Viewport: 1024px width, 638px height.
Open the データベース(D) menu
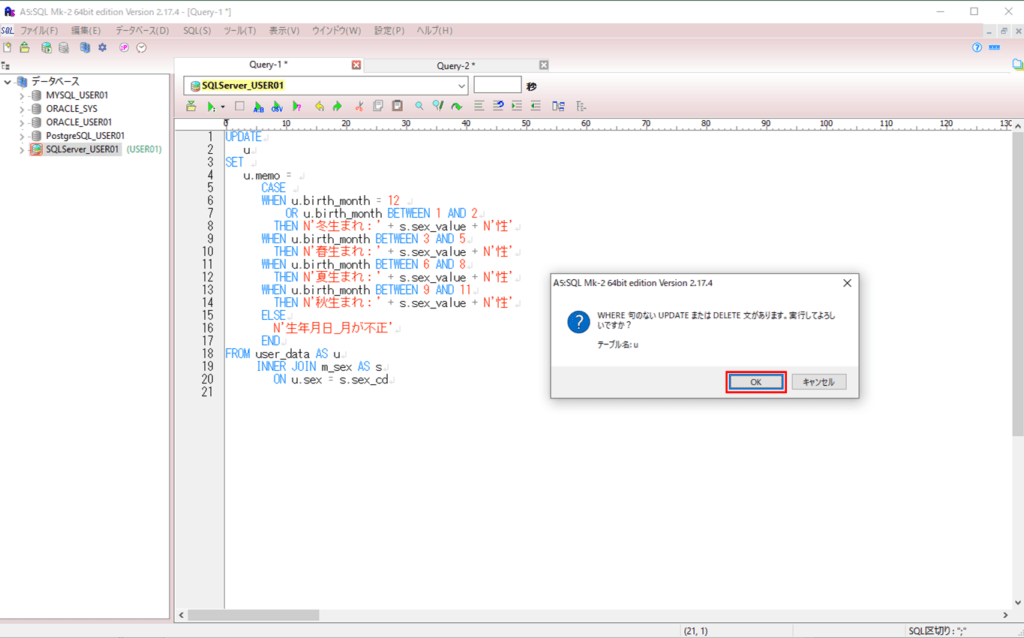pos(142,31)
